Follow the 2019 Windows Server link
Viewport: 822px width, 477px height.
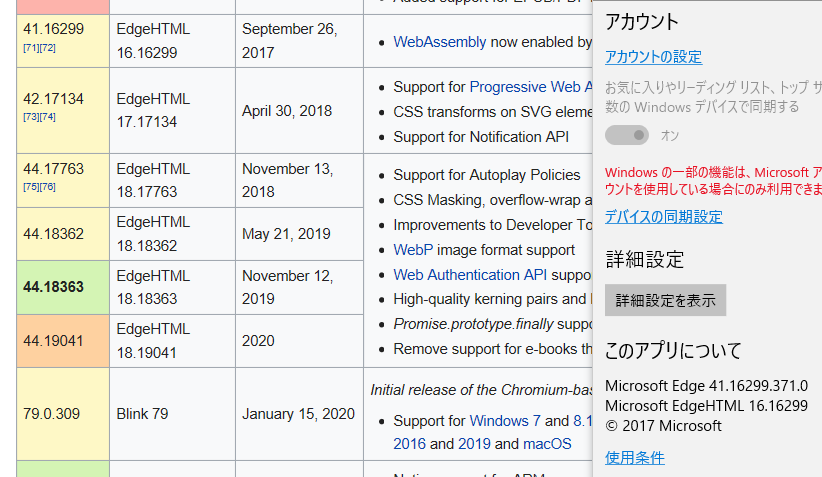474,444
